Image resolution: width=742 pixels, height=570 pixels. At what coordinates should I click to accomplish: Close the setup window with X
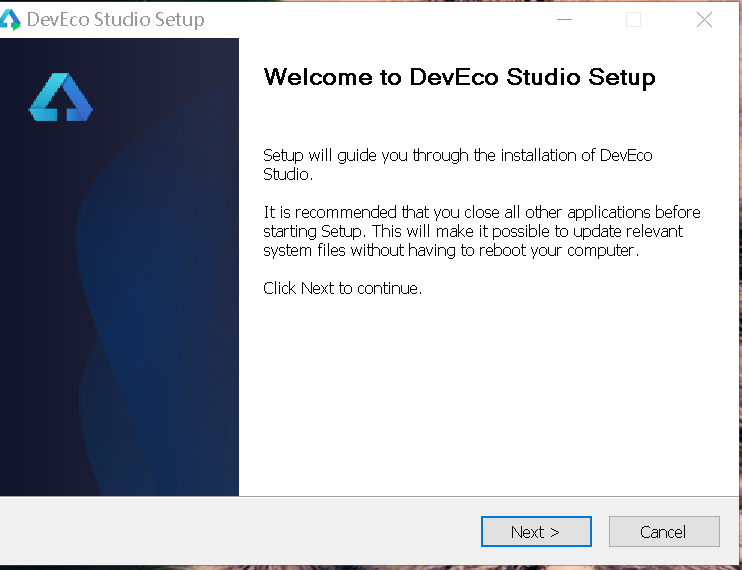tap(705, 19)
